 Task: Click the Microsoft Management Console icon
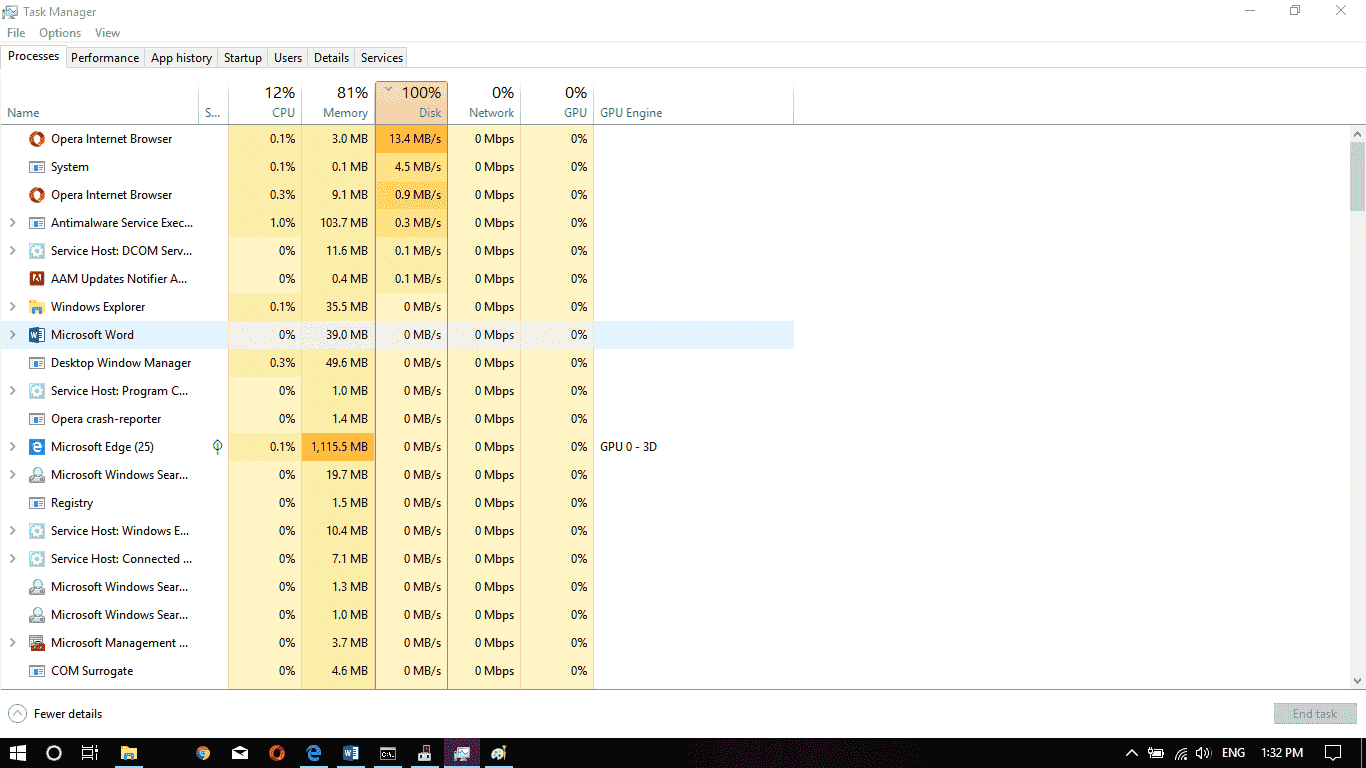pyautogui.click(x=37, y=643)
